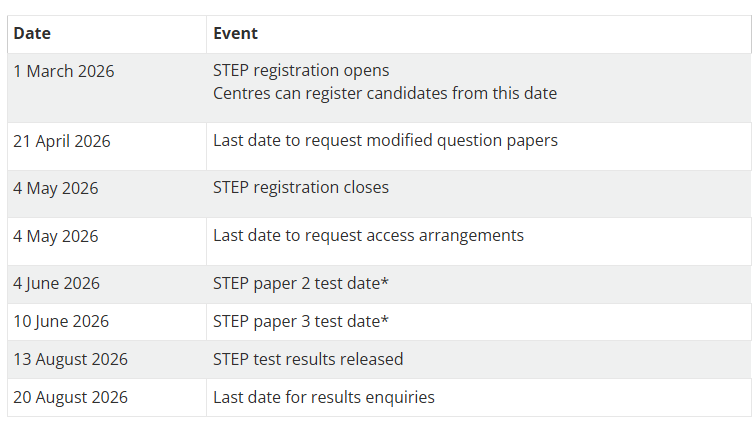This screenshot has height=425, width=756.
Task: Click the STEP registration opens text
Action: coord(301,71)
